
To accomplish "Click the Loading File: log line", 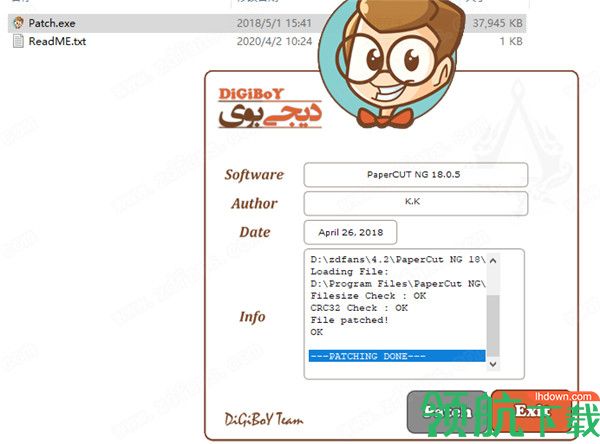I will pyautogui.click(x=349, y=271).
